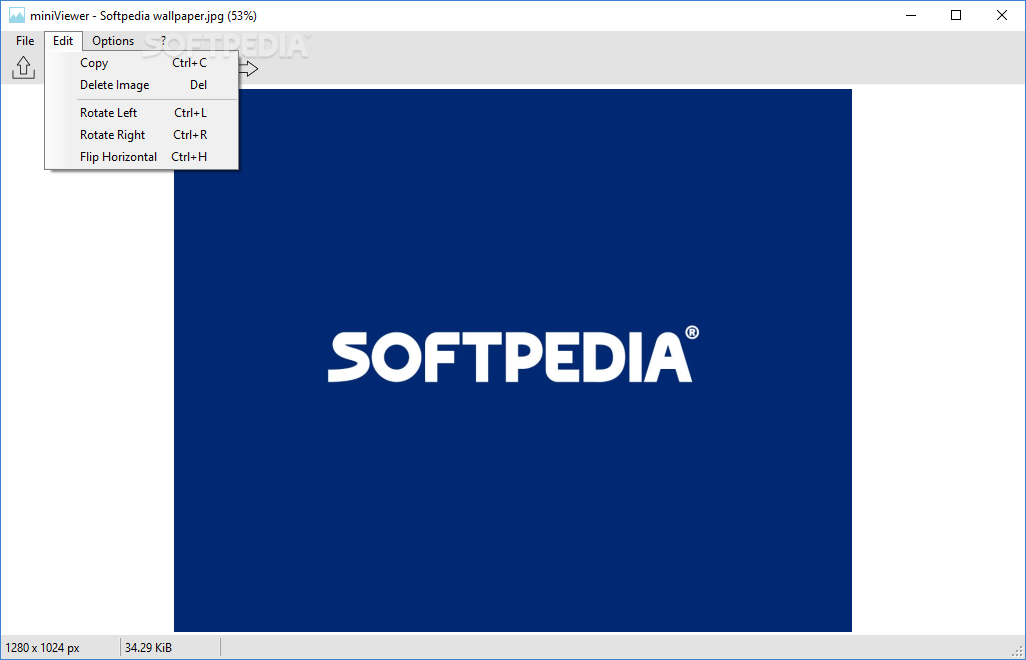Select Rotate Right menu item

pyautogui.click(x=141, y=135)
